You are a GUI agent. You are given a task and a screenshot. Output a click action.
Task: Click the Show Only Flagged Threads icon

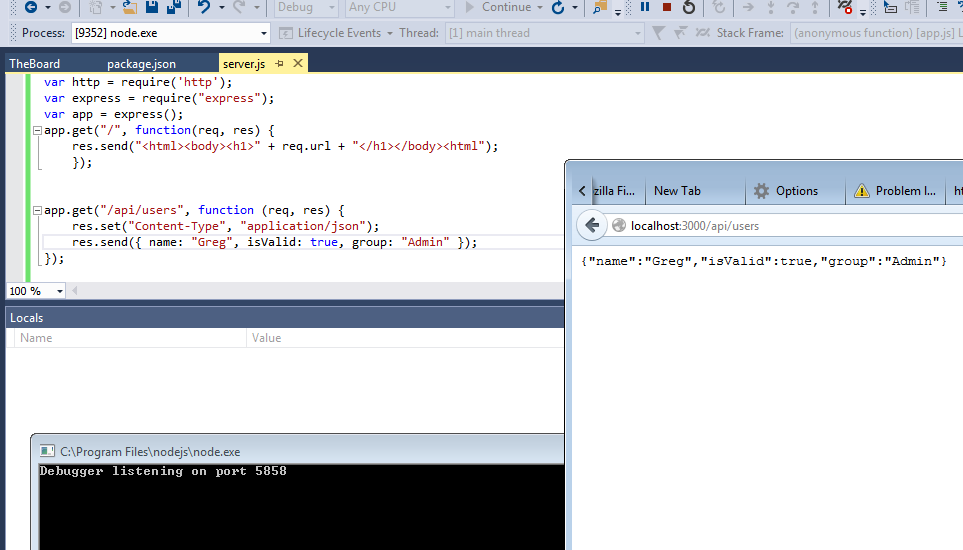(x=680, y=33)
